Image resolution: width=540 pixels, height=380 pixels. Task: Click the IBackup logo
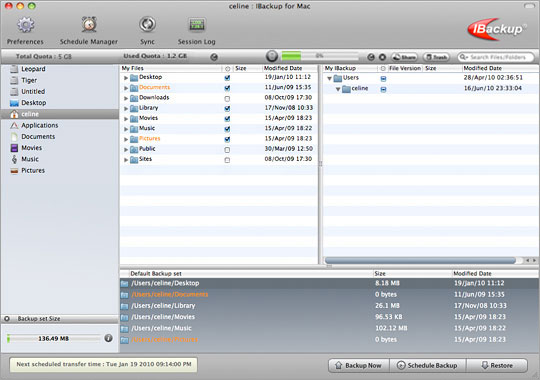497,29
